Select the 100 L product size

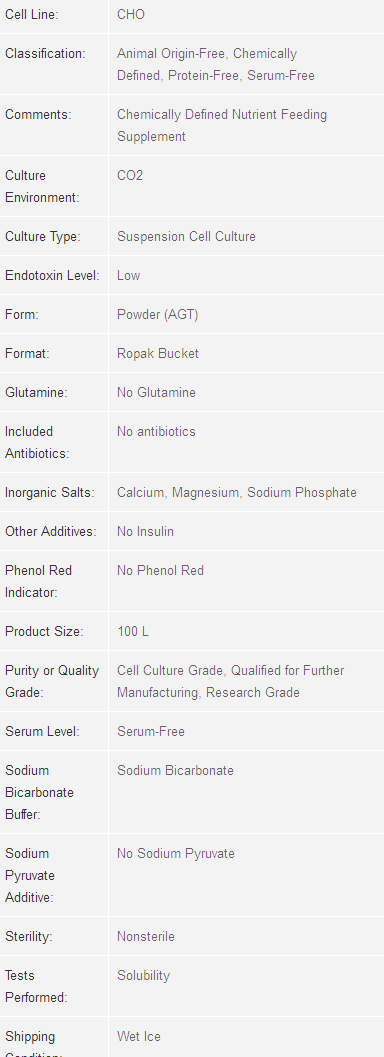click(x=133, y=632)
